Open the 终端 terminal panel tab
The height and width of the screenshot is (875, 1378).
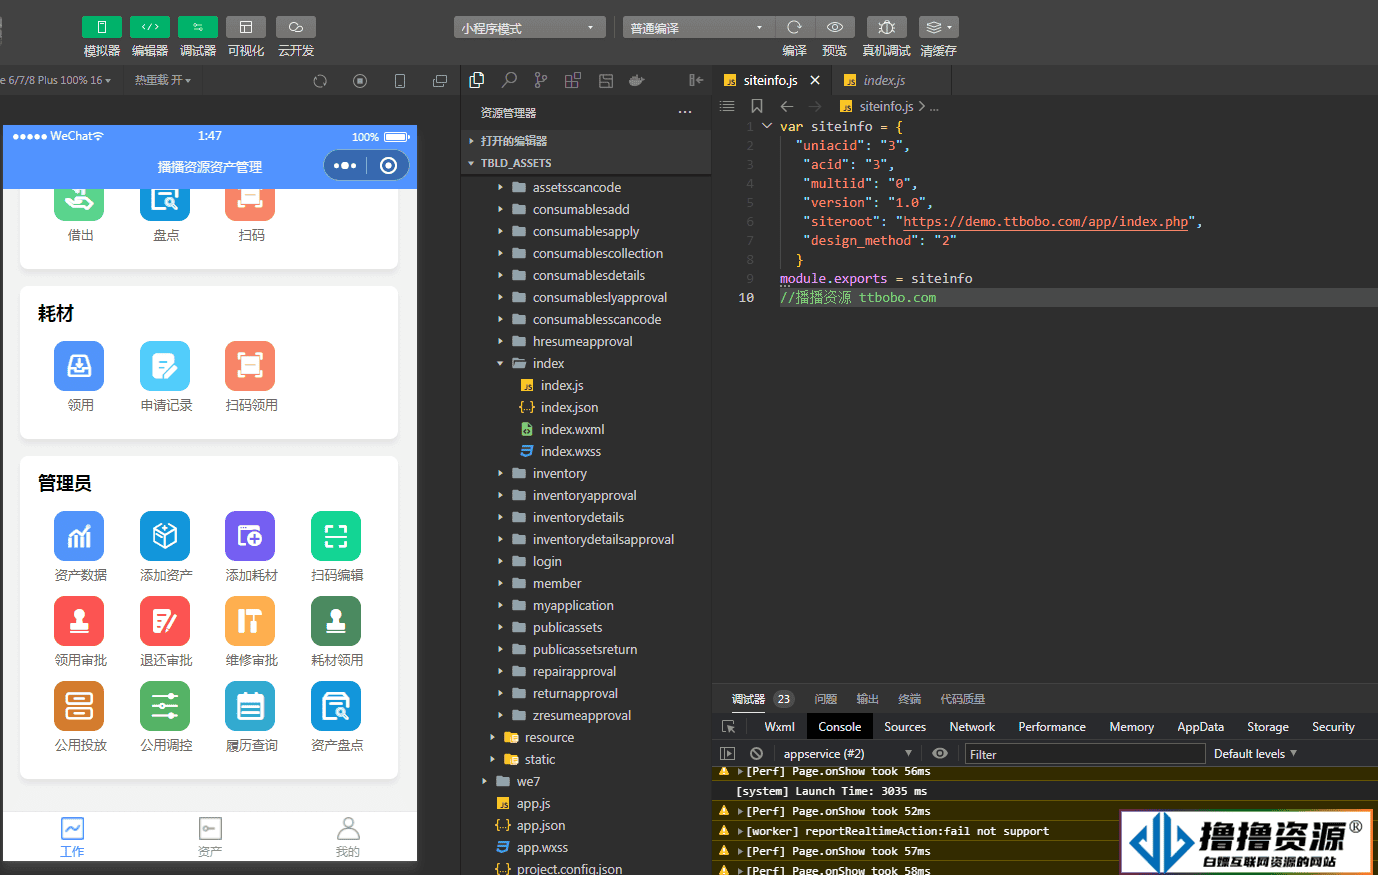(910, 699)
